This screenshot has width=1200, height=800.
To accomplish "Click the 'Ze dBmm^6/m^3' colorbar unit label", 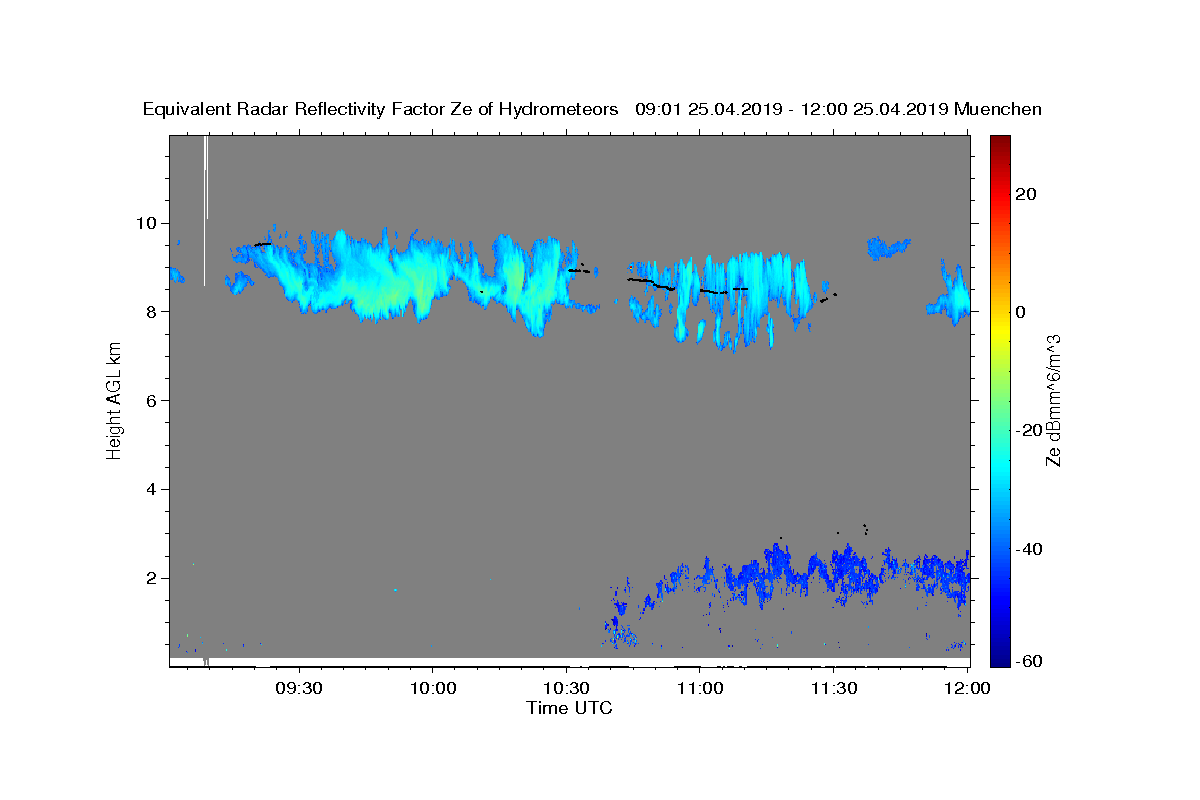I will 1053,400.
